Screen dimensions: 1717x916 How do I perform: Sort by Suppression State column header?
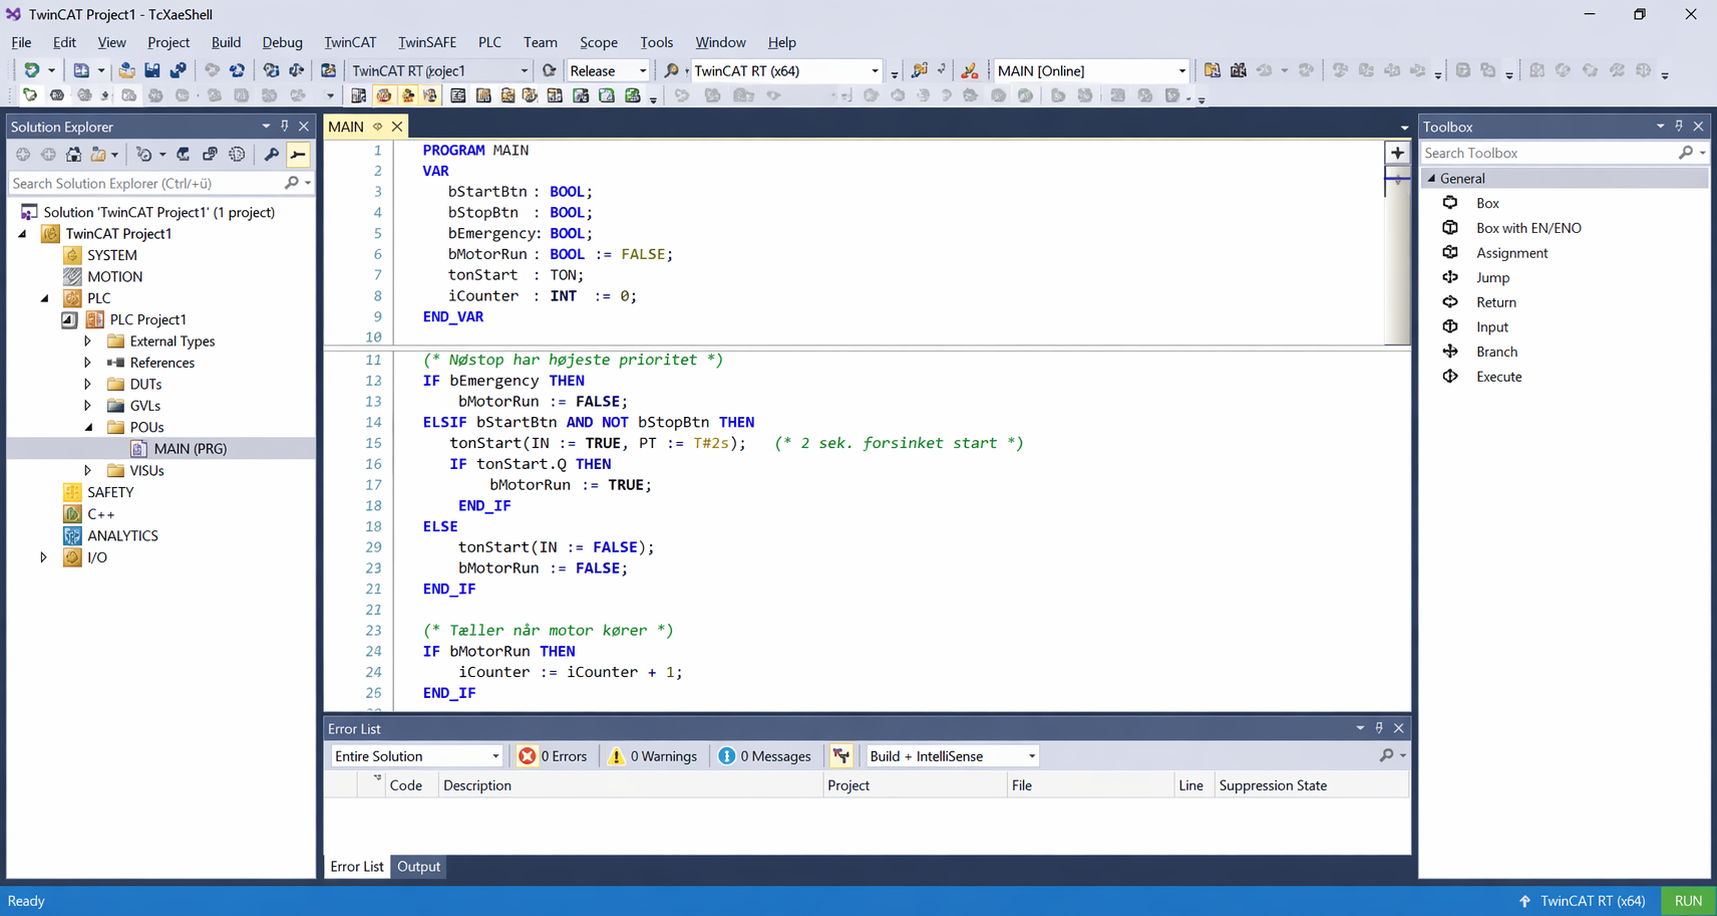1311,785
